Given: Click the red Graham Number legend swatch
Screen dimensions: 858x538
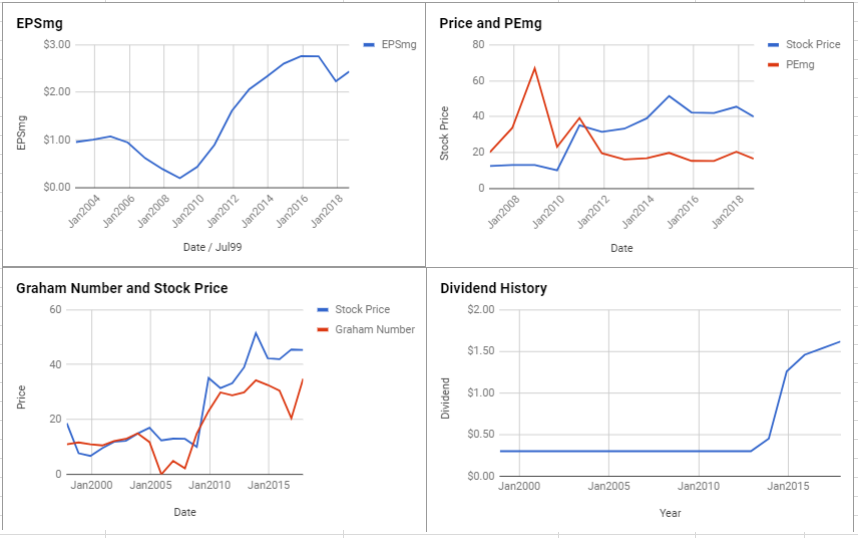Looking at the screenshot, I should click(x=323, y=329).
